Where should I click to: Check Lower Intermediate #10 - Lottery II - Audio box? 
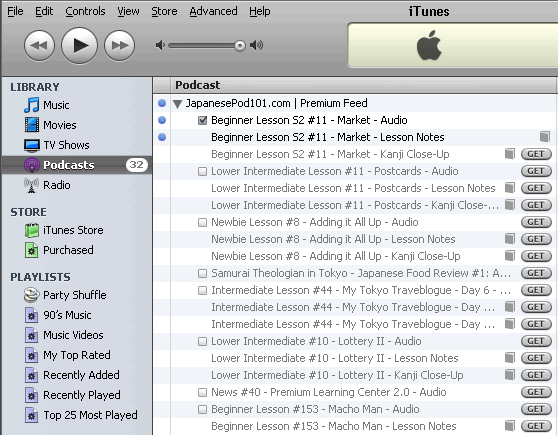point(202,341)
